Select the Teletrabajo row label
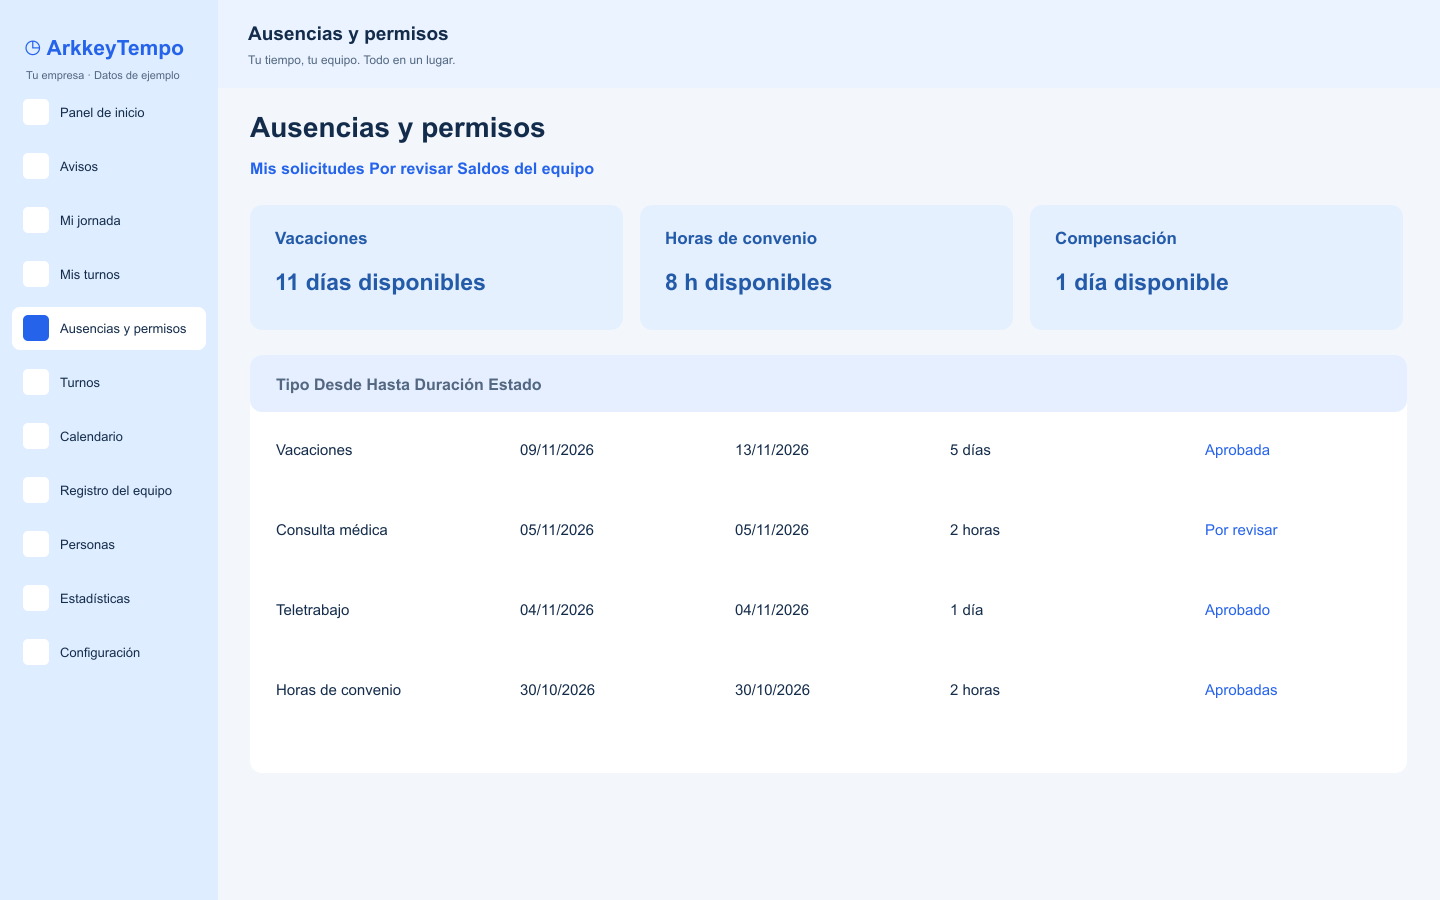The width and height of the screenshot is (1440, 900). coord(313,610)
